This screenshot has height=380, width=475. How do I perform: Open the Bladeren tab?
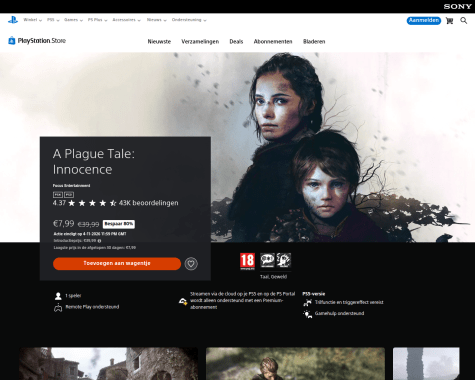[314, 42]
